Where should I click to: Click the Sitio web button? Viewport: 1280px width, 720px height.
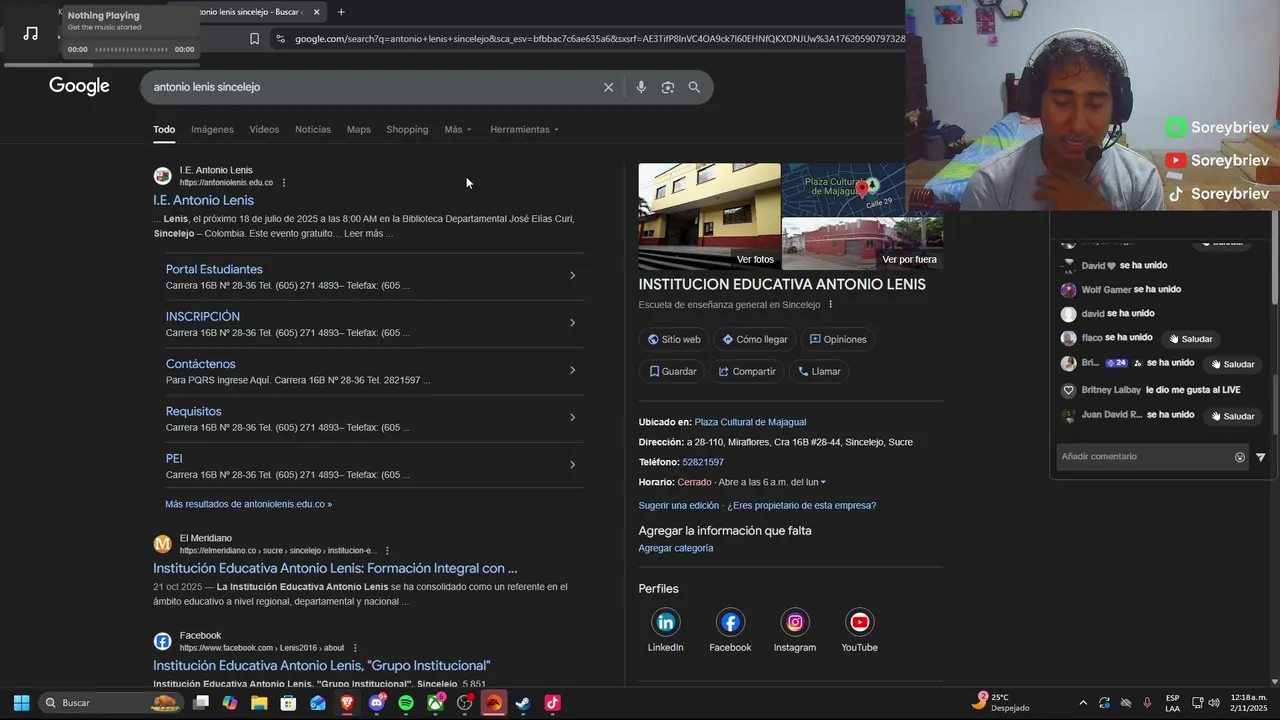click(674, 339)
